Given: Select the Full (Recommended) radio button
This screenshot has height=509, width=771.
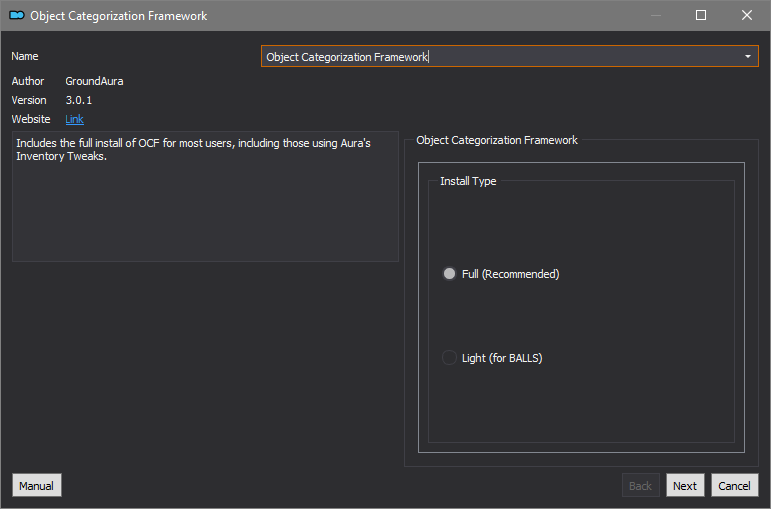Looking at the screenshot, I should pyautogui.click(x=449, y=273).
